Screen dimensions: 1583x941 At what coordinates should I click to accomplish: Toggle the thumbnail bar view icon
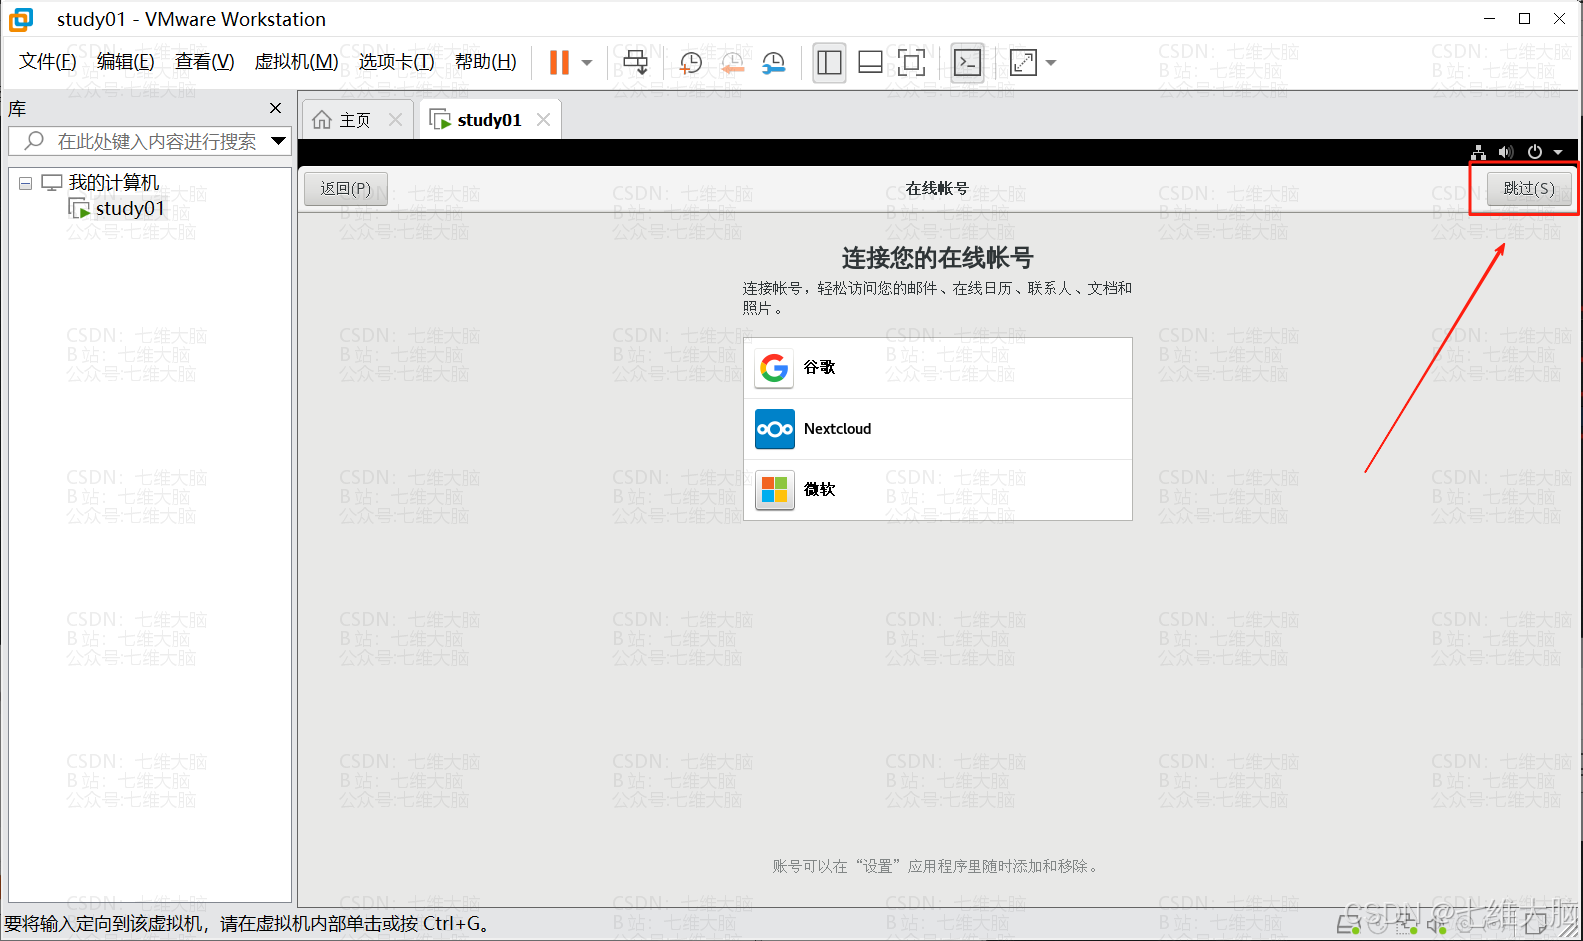point(870,63)
